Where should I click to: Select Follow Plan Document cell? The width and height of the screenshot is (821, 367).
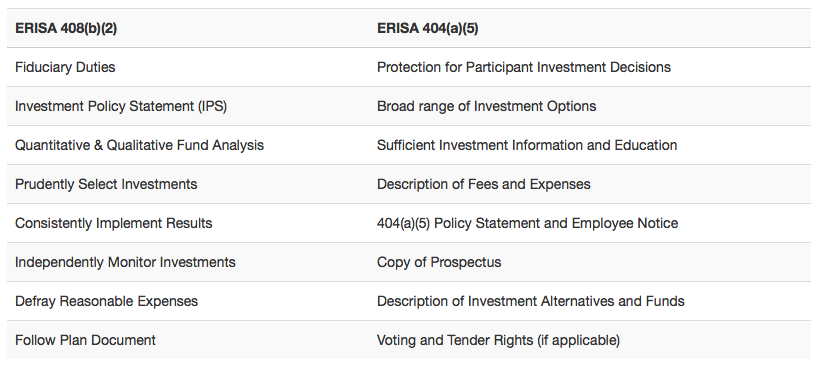point(85,340)
